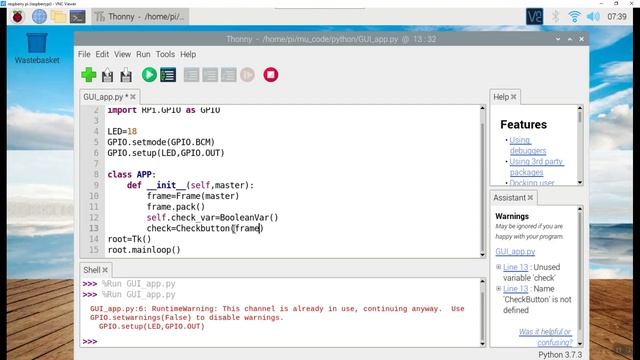Open the Wastebasket desktop icon
The image size is (640, 360).
(x=37, y=48)
